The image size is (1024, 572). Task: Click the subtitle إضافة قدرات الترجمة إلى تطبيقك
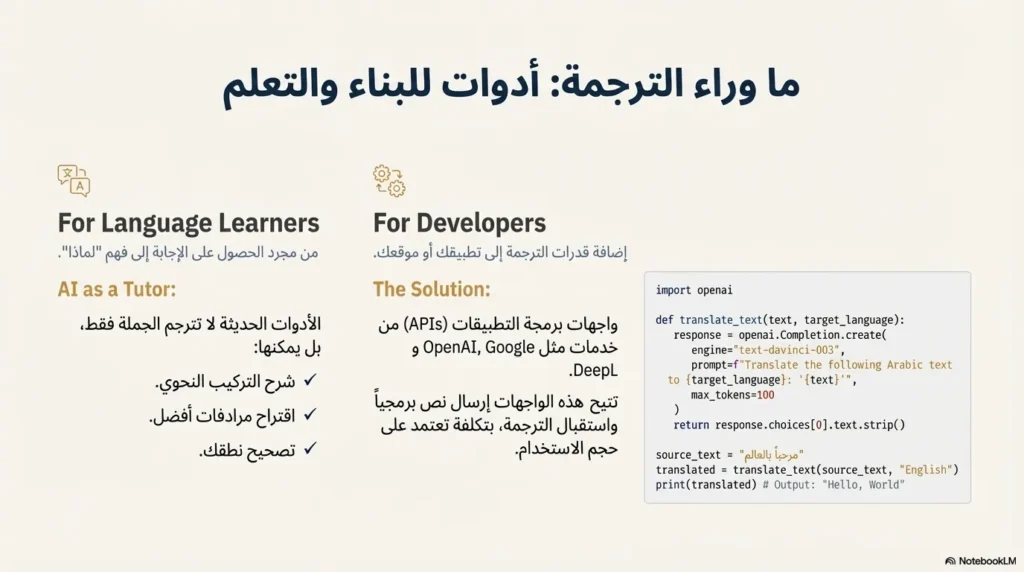point(500,253)
